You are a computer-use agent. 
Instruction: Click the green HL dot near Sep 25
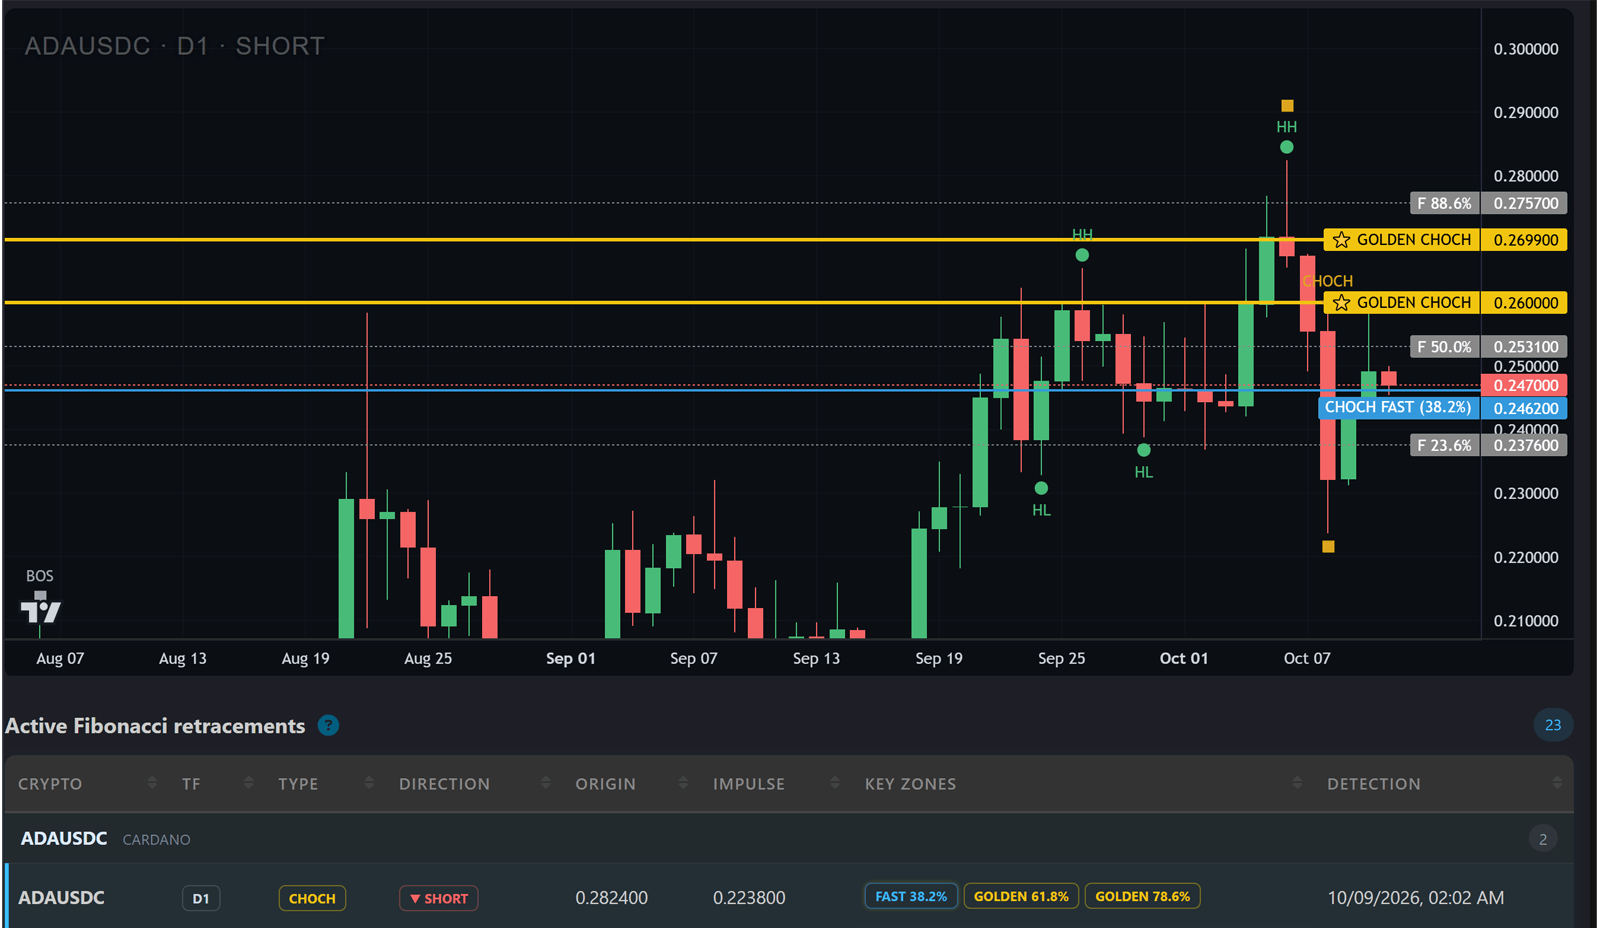click(1041, 488)
